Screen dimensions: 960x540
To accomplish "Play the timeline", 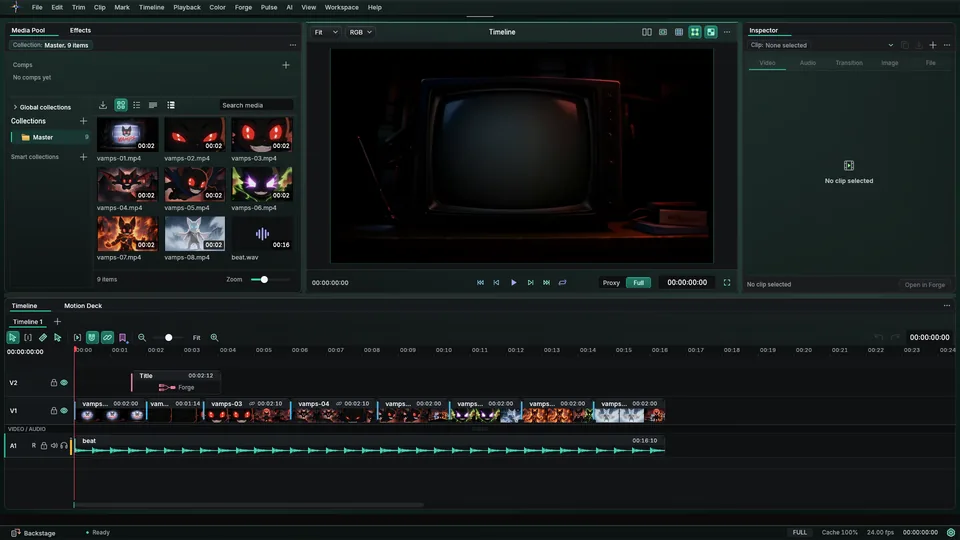I will pos(514,283).
